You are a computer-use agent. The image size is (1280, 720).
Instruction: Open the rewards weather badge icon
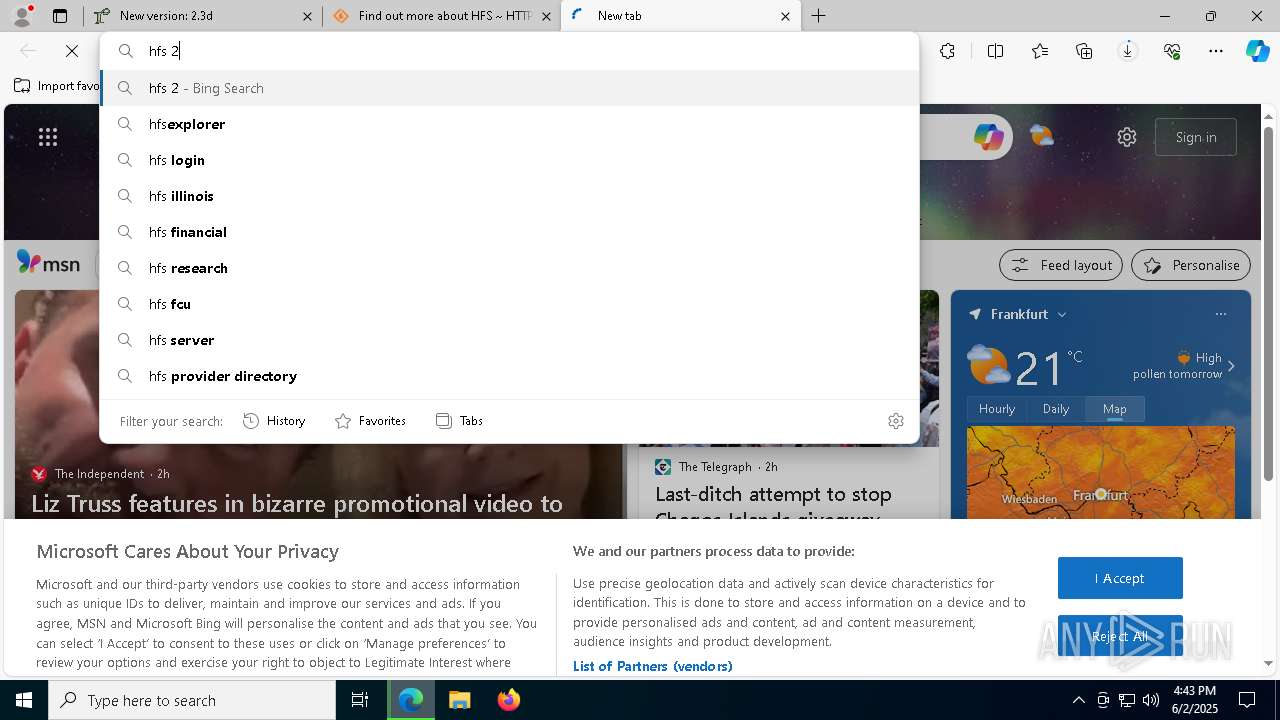coord(1042,136)
